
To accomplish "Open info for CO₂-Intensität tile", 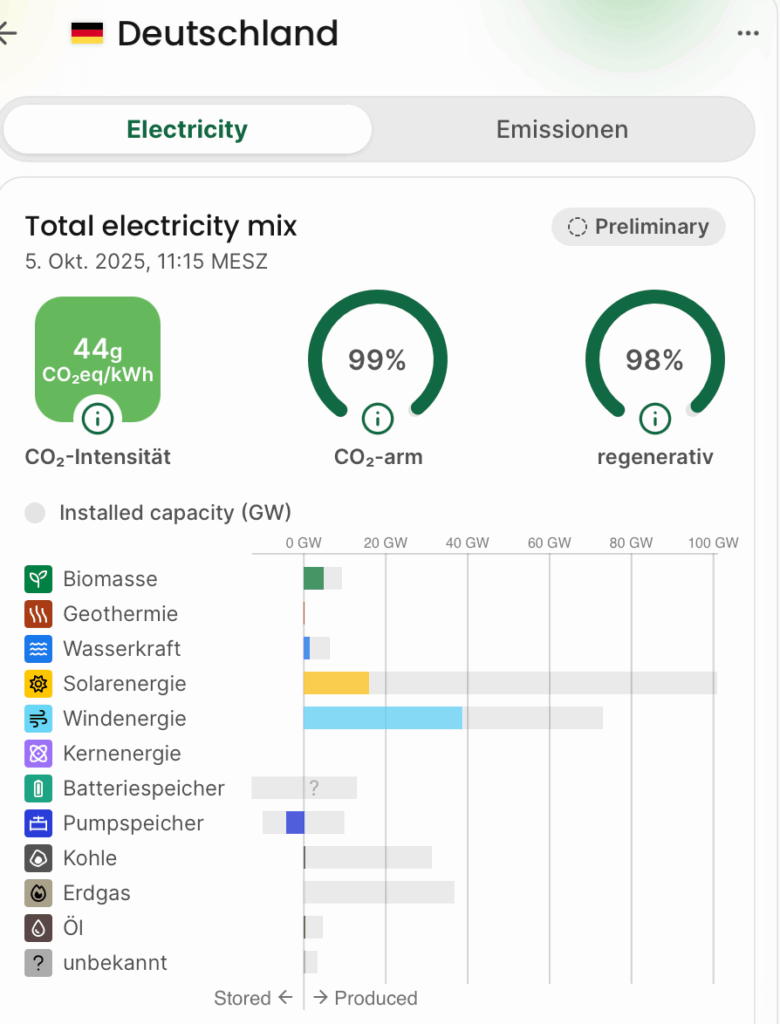I will click(98, 418).
